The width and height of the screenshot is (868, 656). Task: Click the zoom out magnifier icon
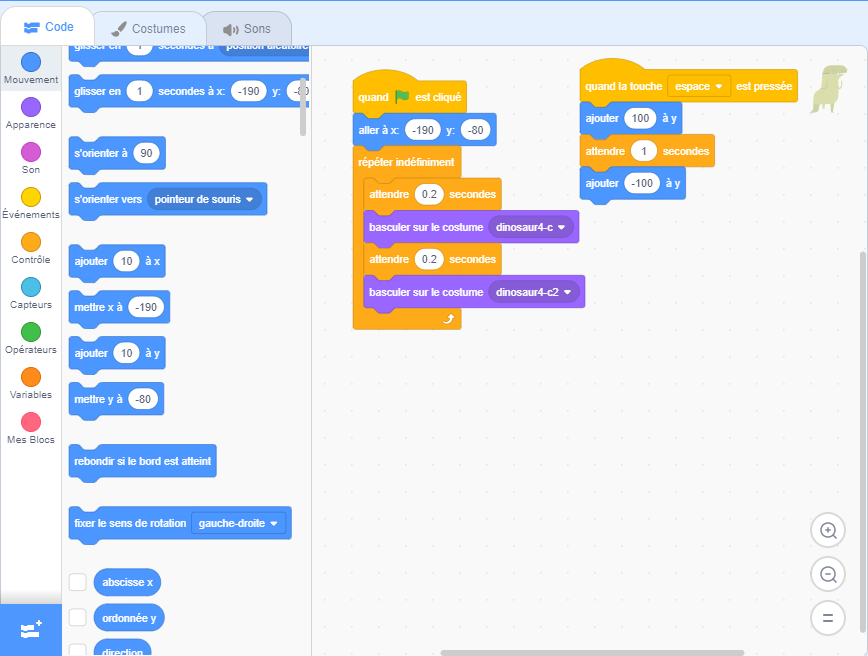click(827, 574)
